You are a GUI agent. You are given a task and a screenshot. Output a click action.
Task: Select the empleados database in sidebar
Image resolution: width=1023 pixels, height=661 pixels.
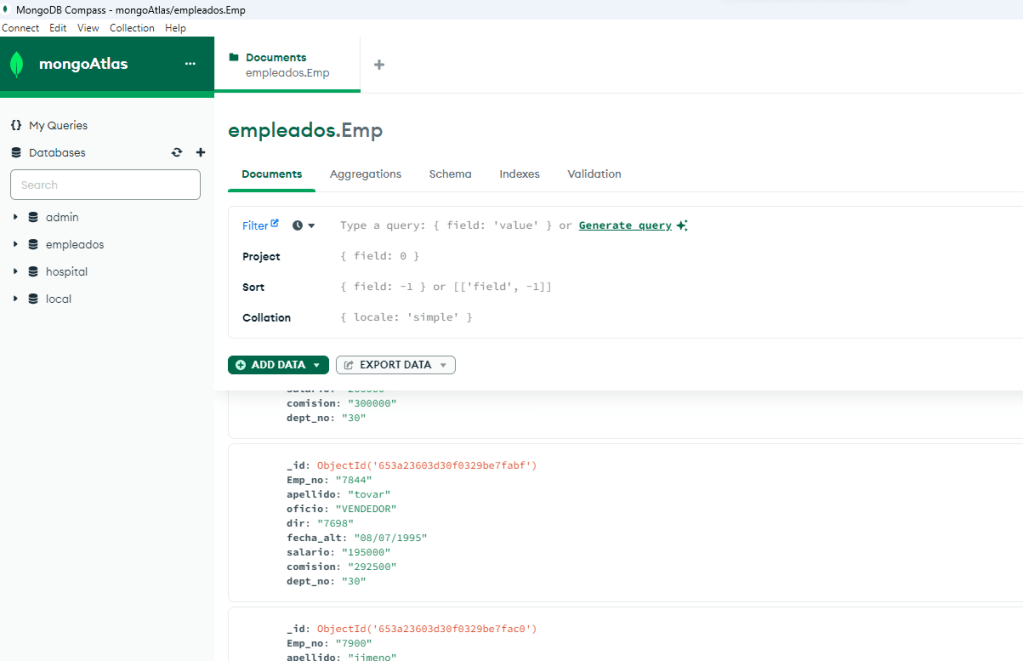[74, 245]
